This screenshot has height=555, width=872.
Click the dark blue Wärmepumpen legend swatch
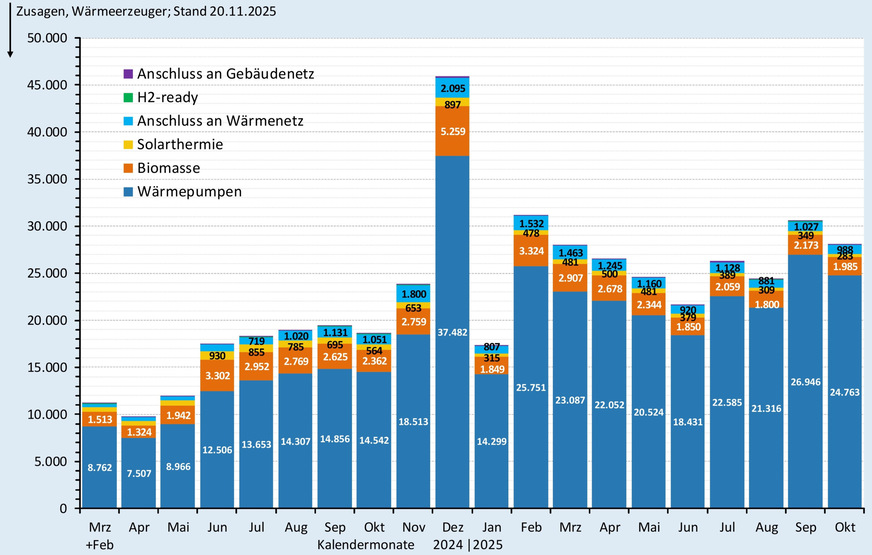point(127,192)
